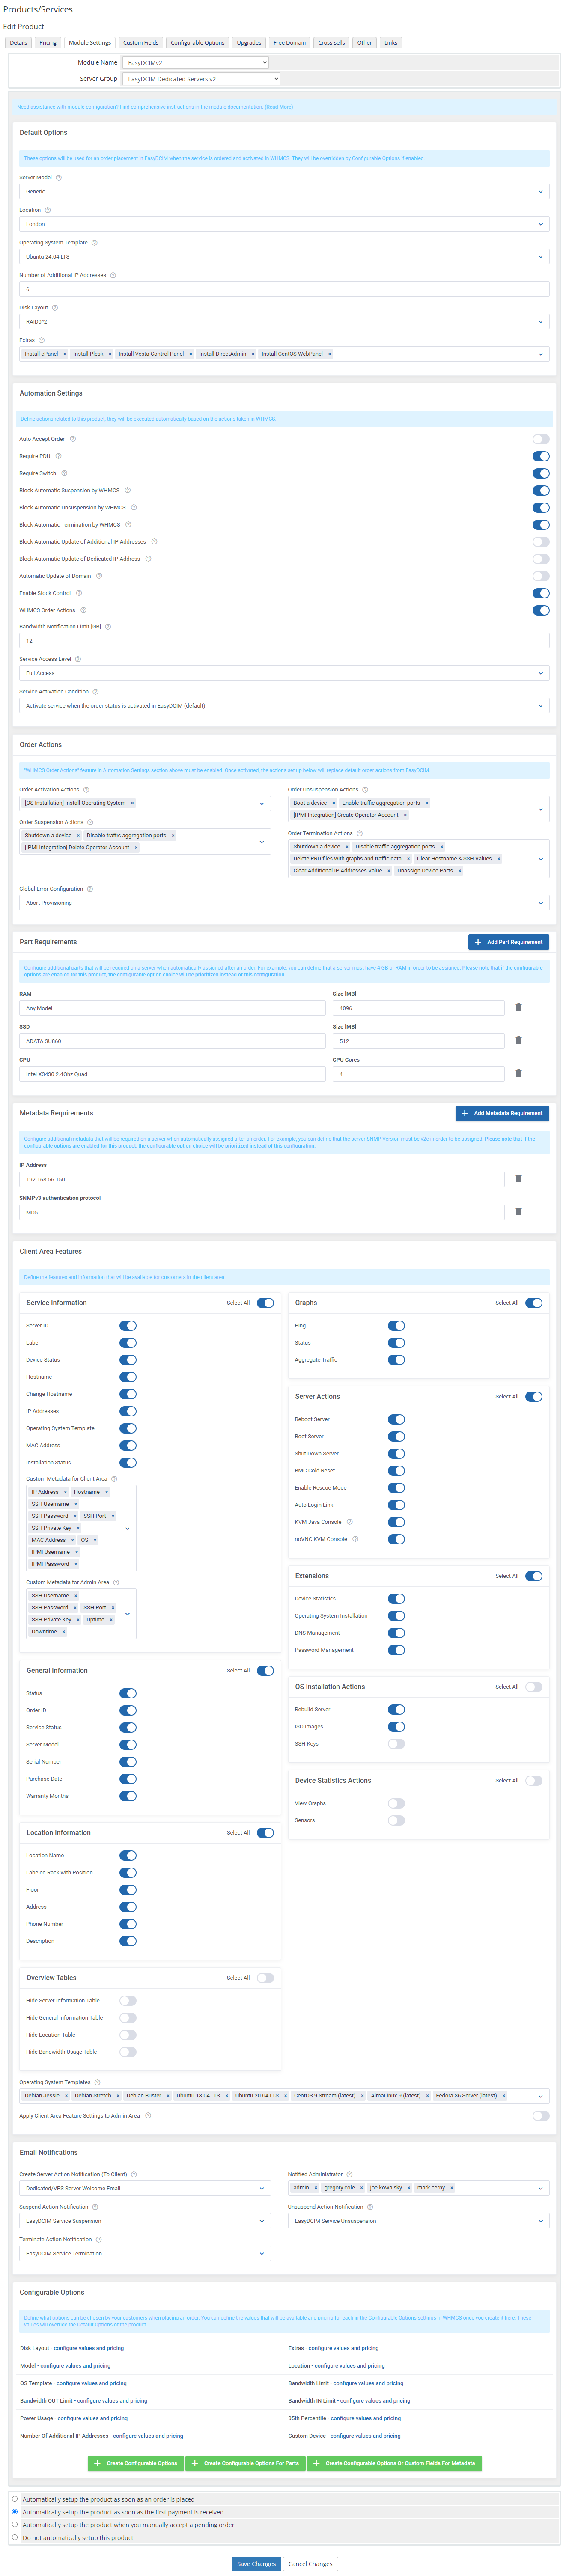Image resolution: width=569 pixels, height=2576 pixels.
Task: Open the Service Access Level dropdown
Action: [284, 673]
